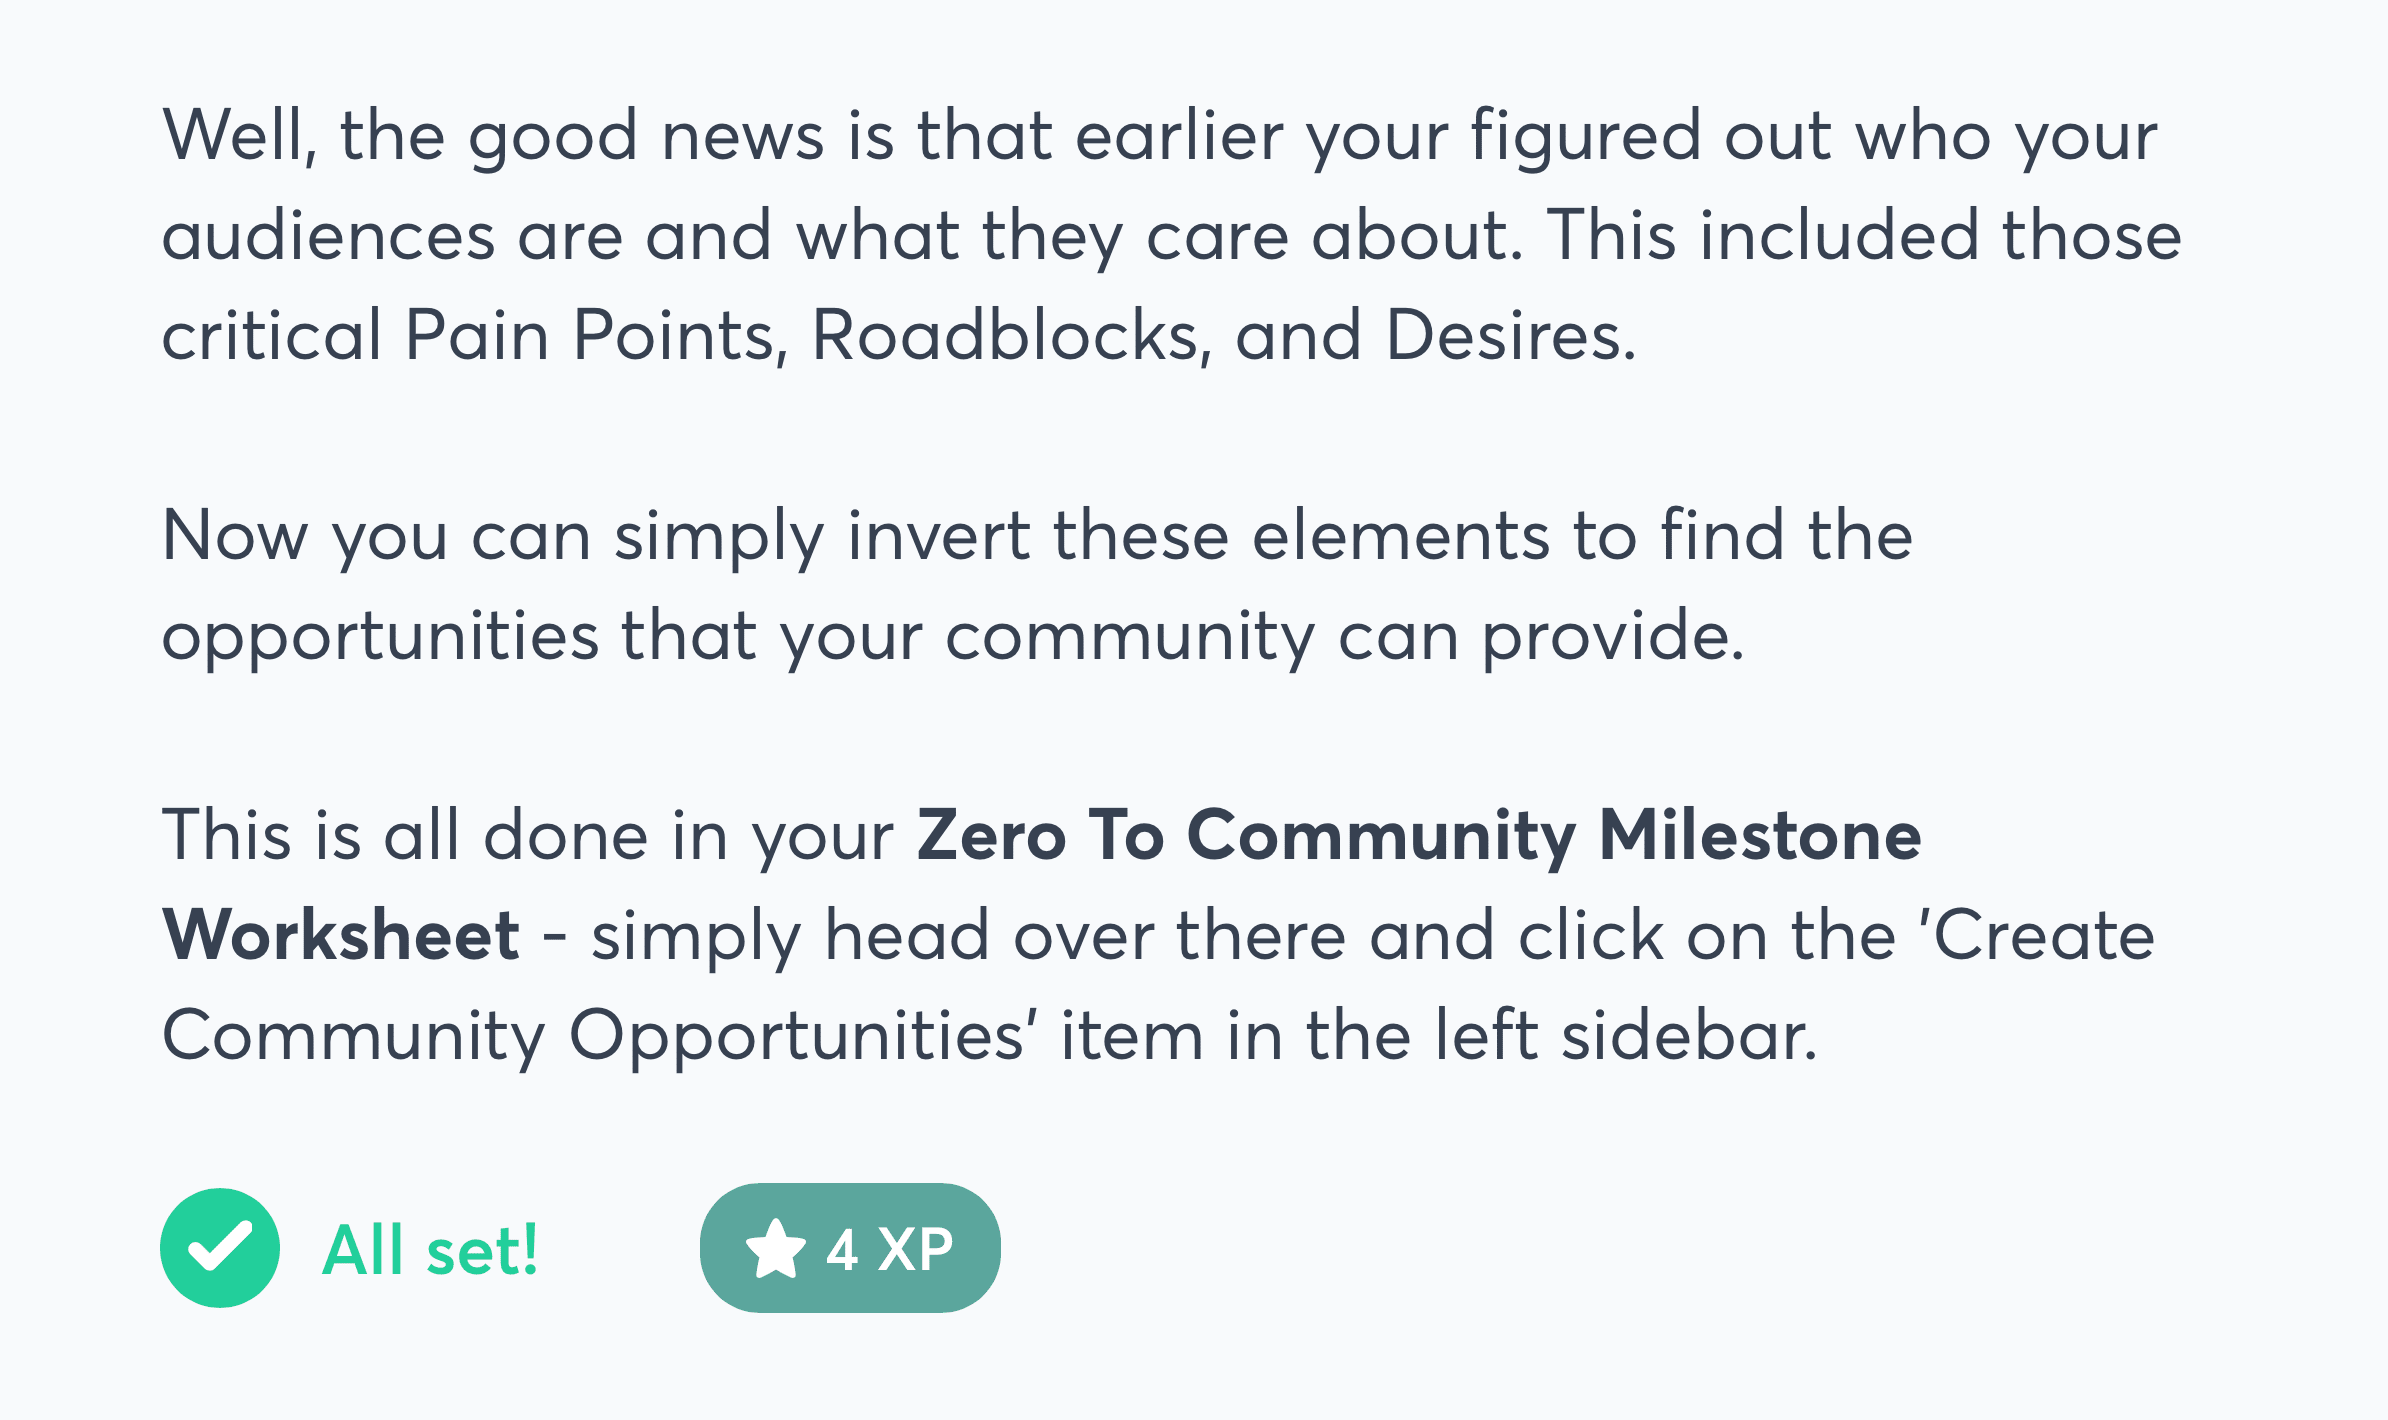Click the word "opportunities" in the second paragraph

[380, 638]
